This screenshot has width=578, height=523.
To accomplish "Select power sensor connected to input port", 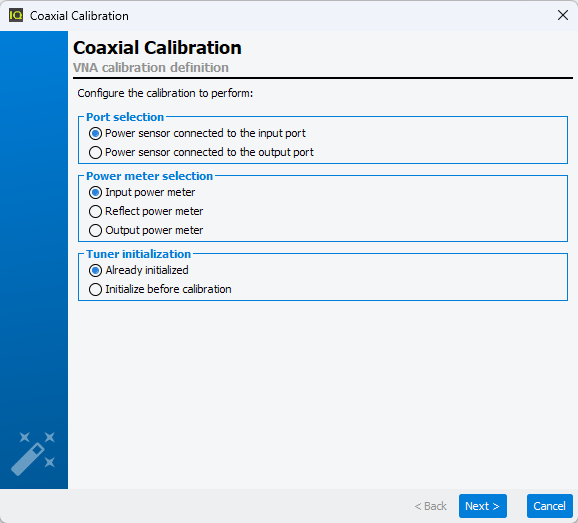I will point(197,133).
